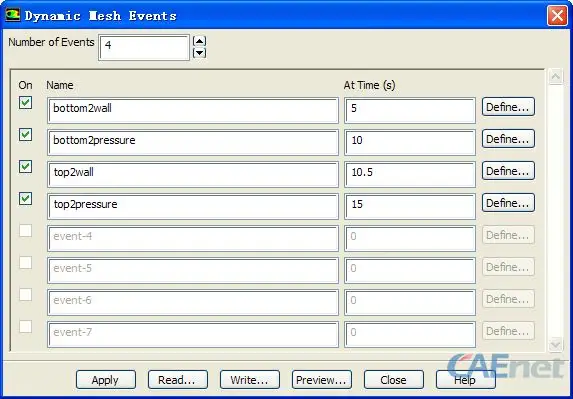The height and width of the screenshot is (399, 573).
Task: Uncheck the top2pressure event checkbox
Action: tap(25, 199)
